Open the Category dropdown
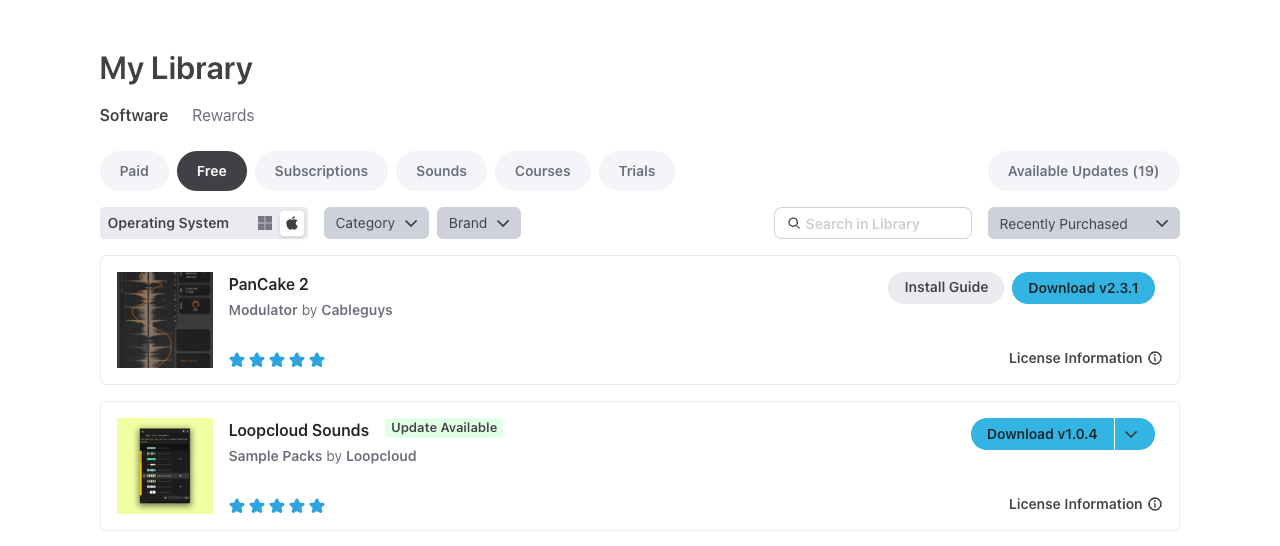 376,223
